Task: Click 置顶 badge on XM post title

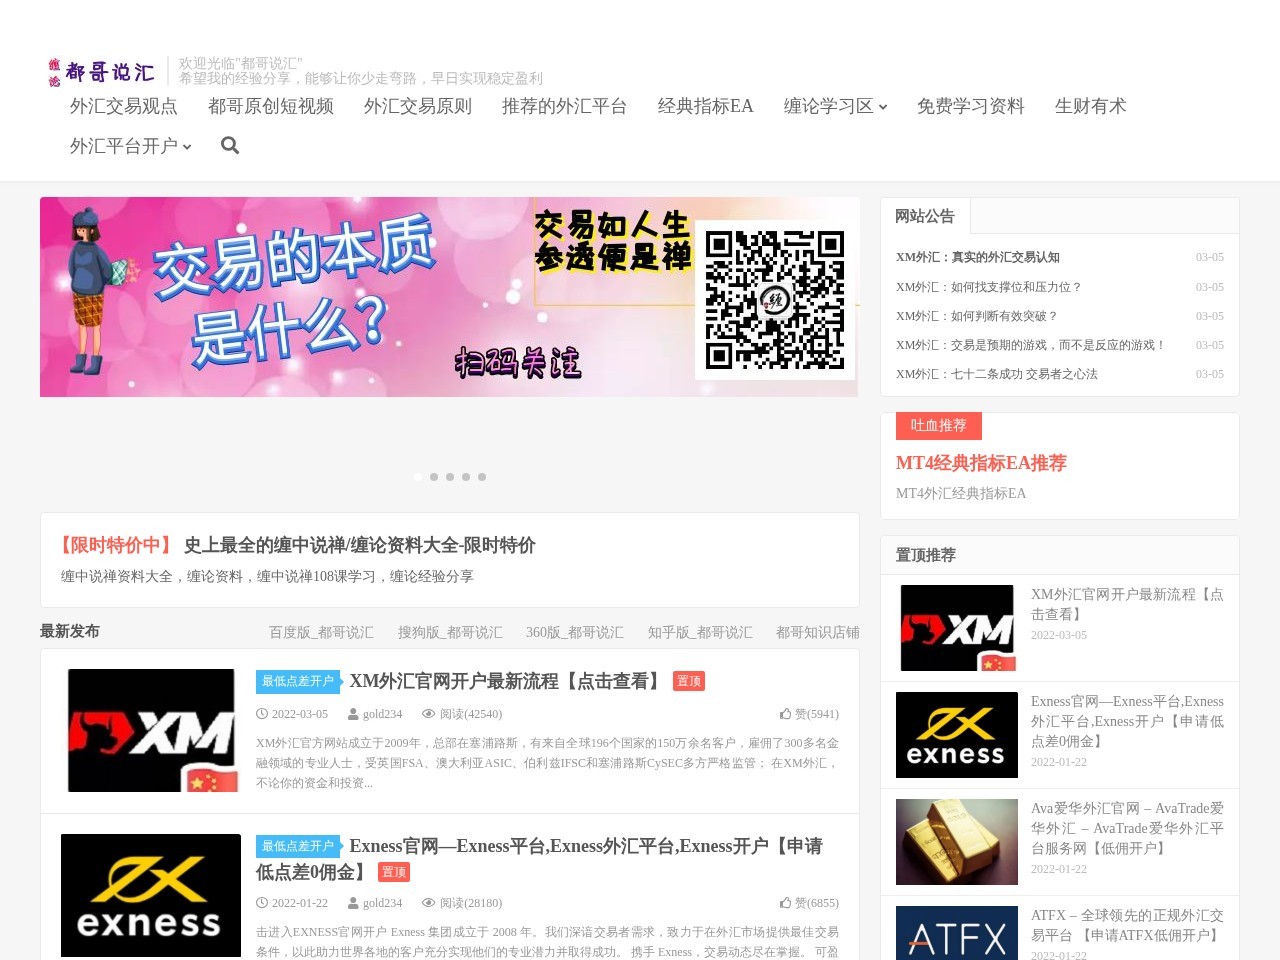Action: (689, 681)
